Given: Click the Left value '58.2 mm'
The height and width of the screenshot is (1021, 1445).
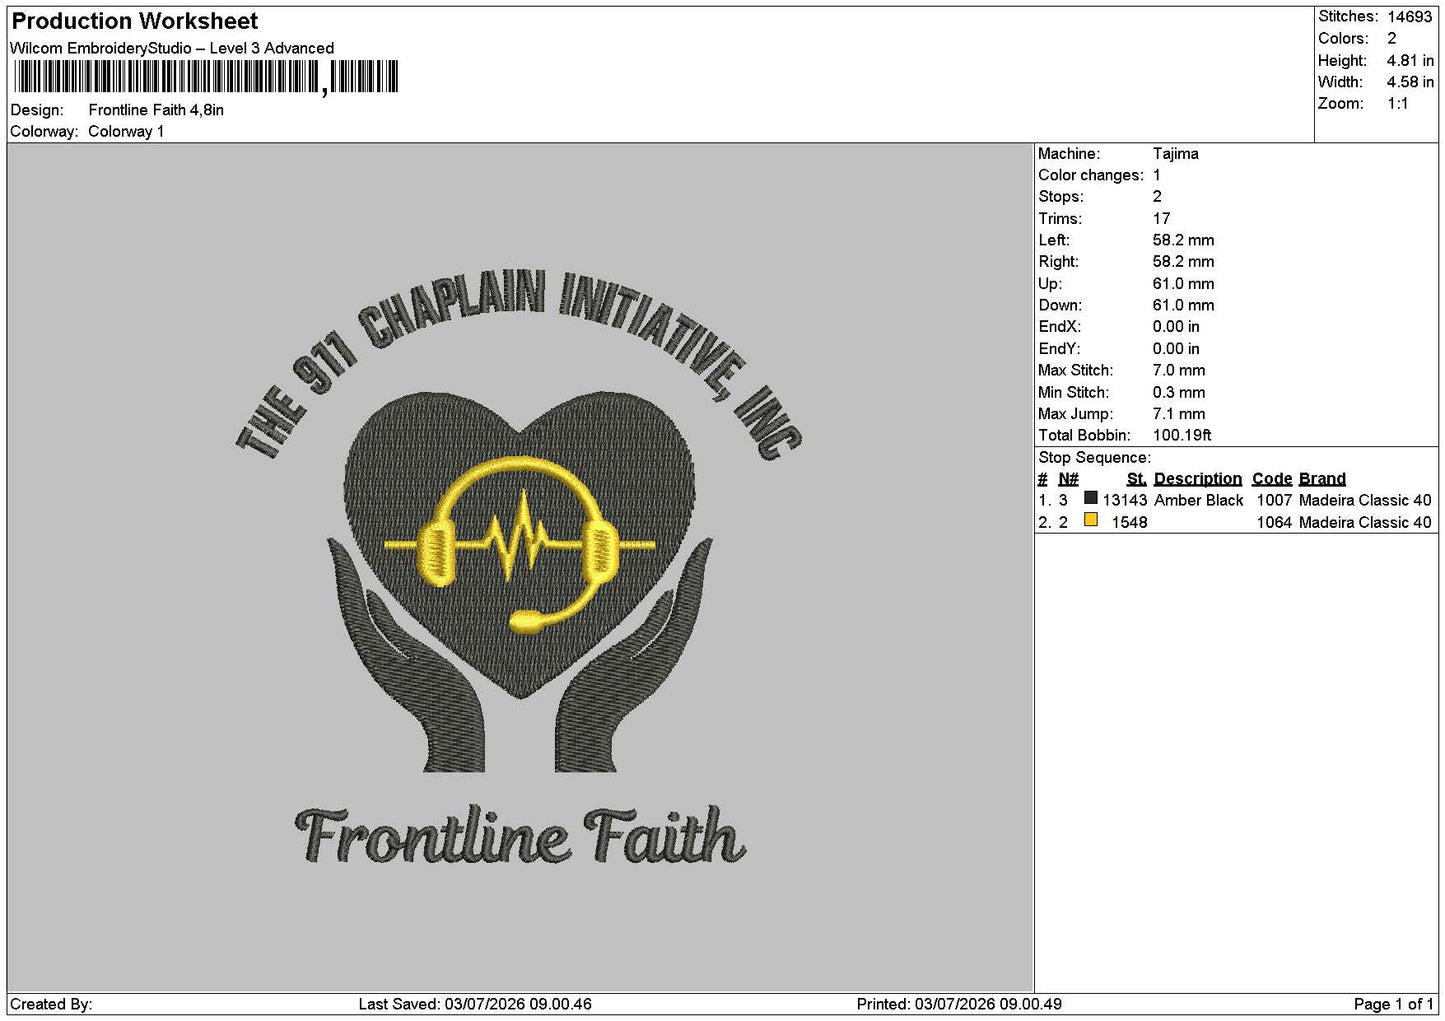Looking at the screenshot, I should tap(1183, 241).
